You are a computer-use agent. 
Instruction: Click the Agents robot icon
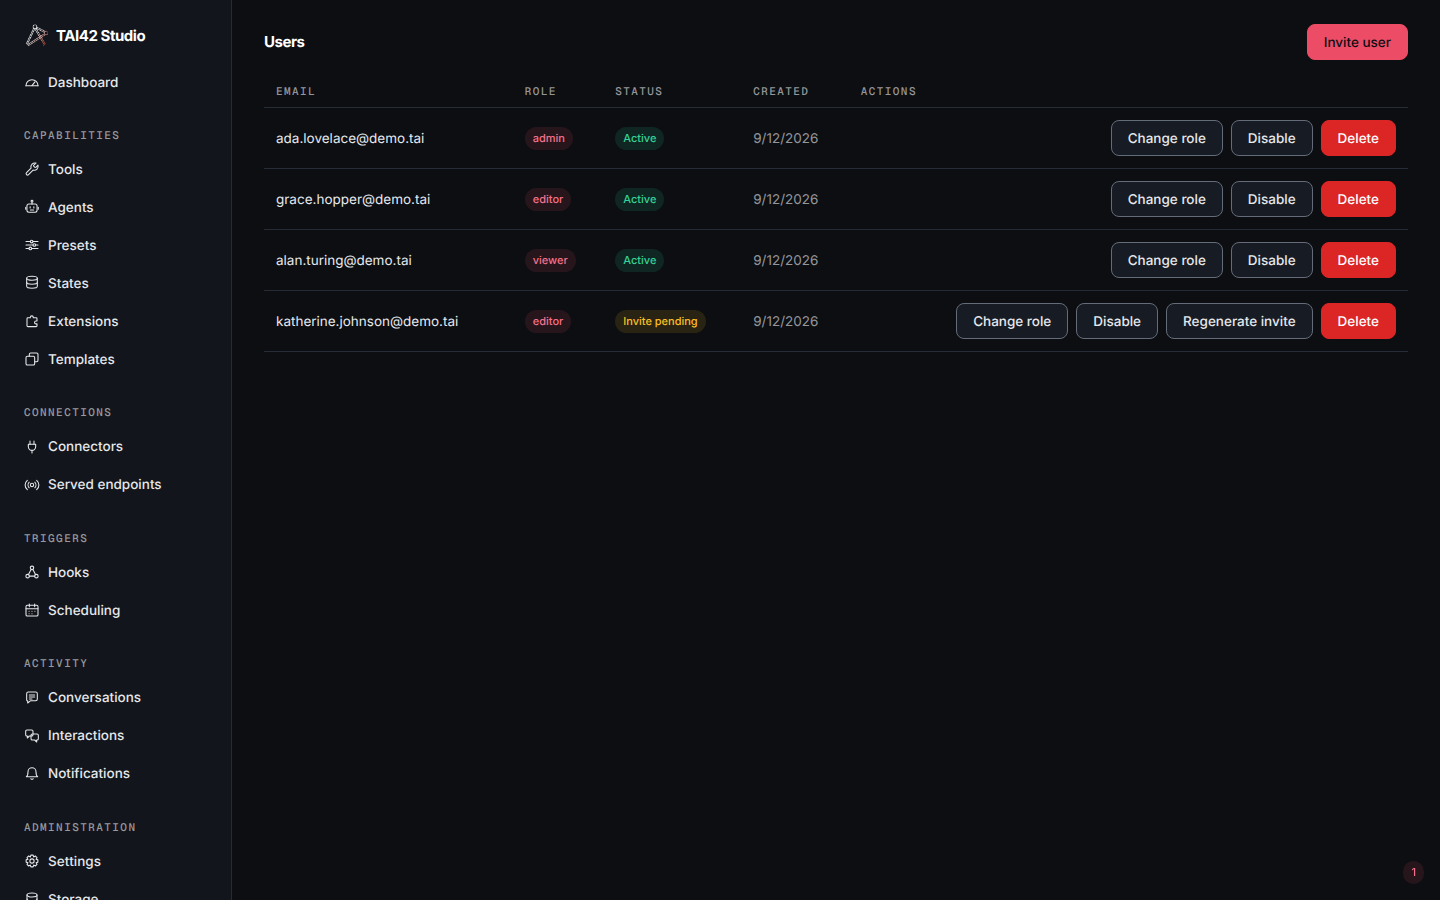(32, 208)
